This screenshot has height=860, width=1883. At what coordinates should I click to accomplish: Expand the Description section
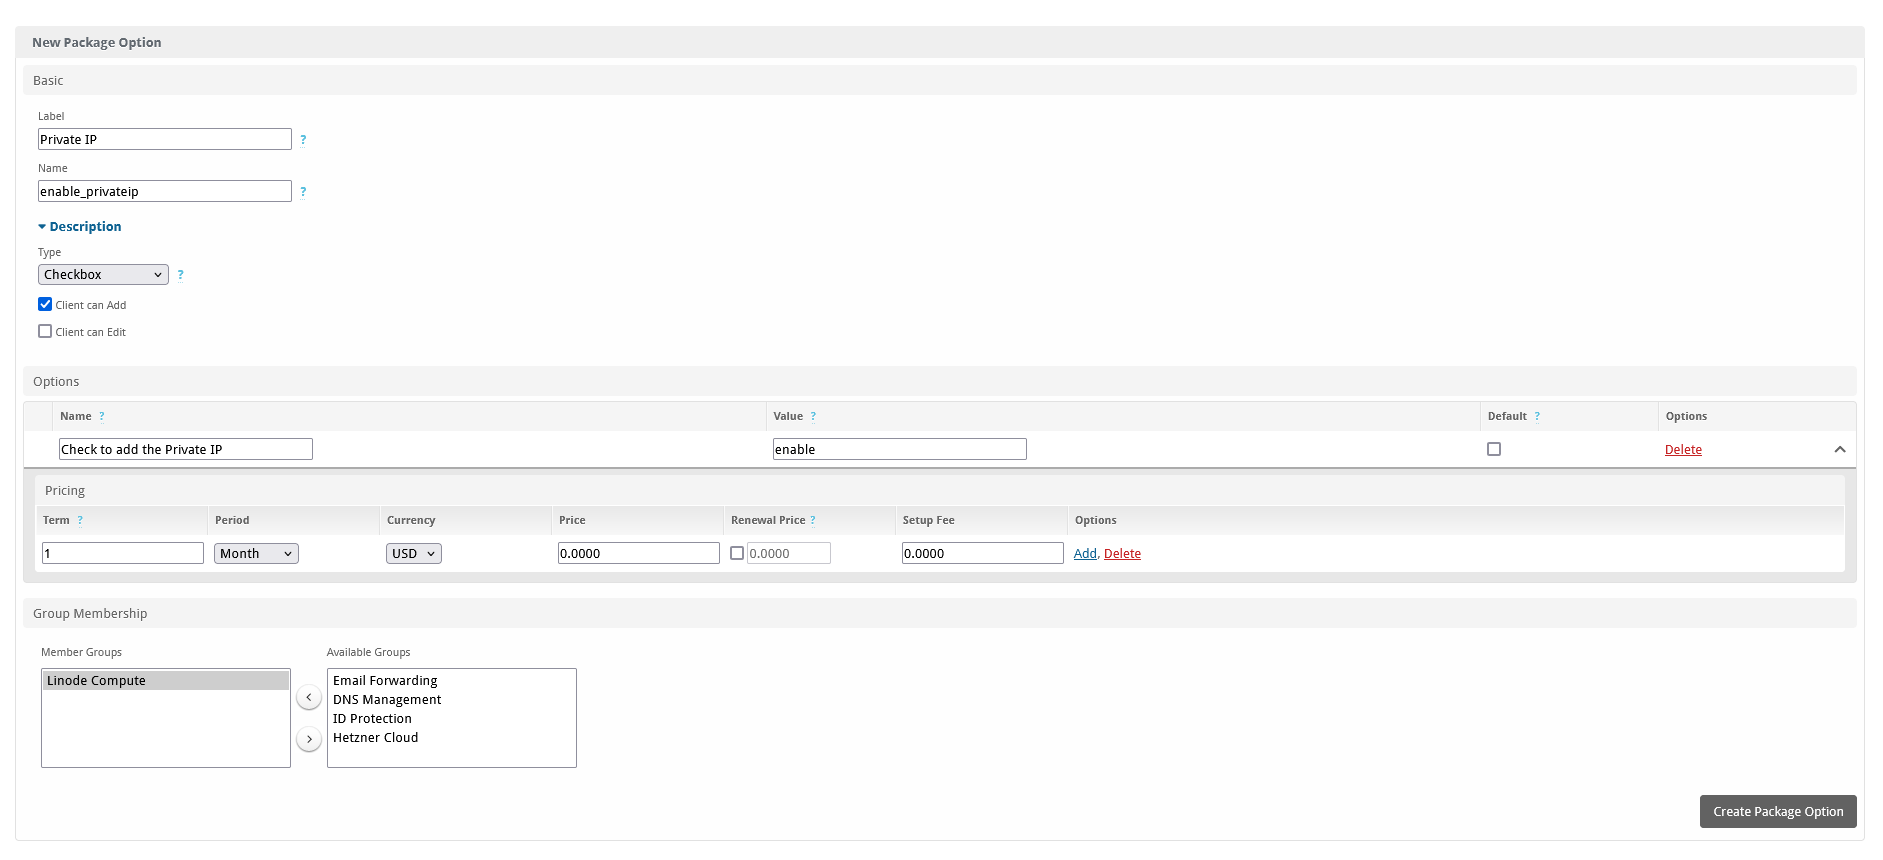[x=79, y=227]
